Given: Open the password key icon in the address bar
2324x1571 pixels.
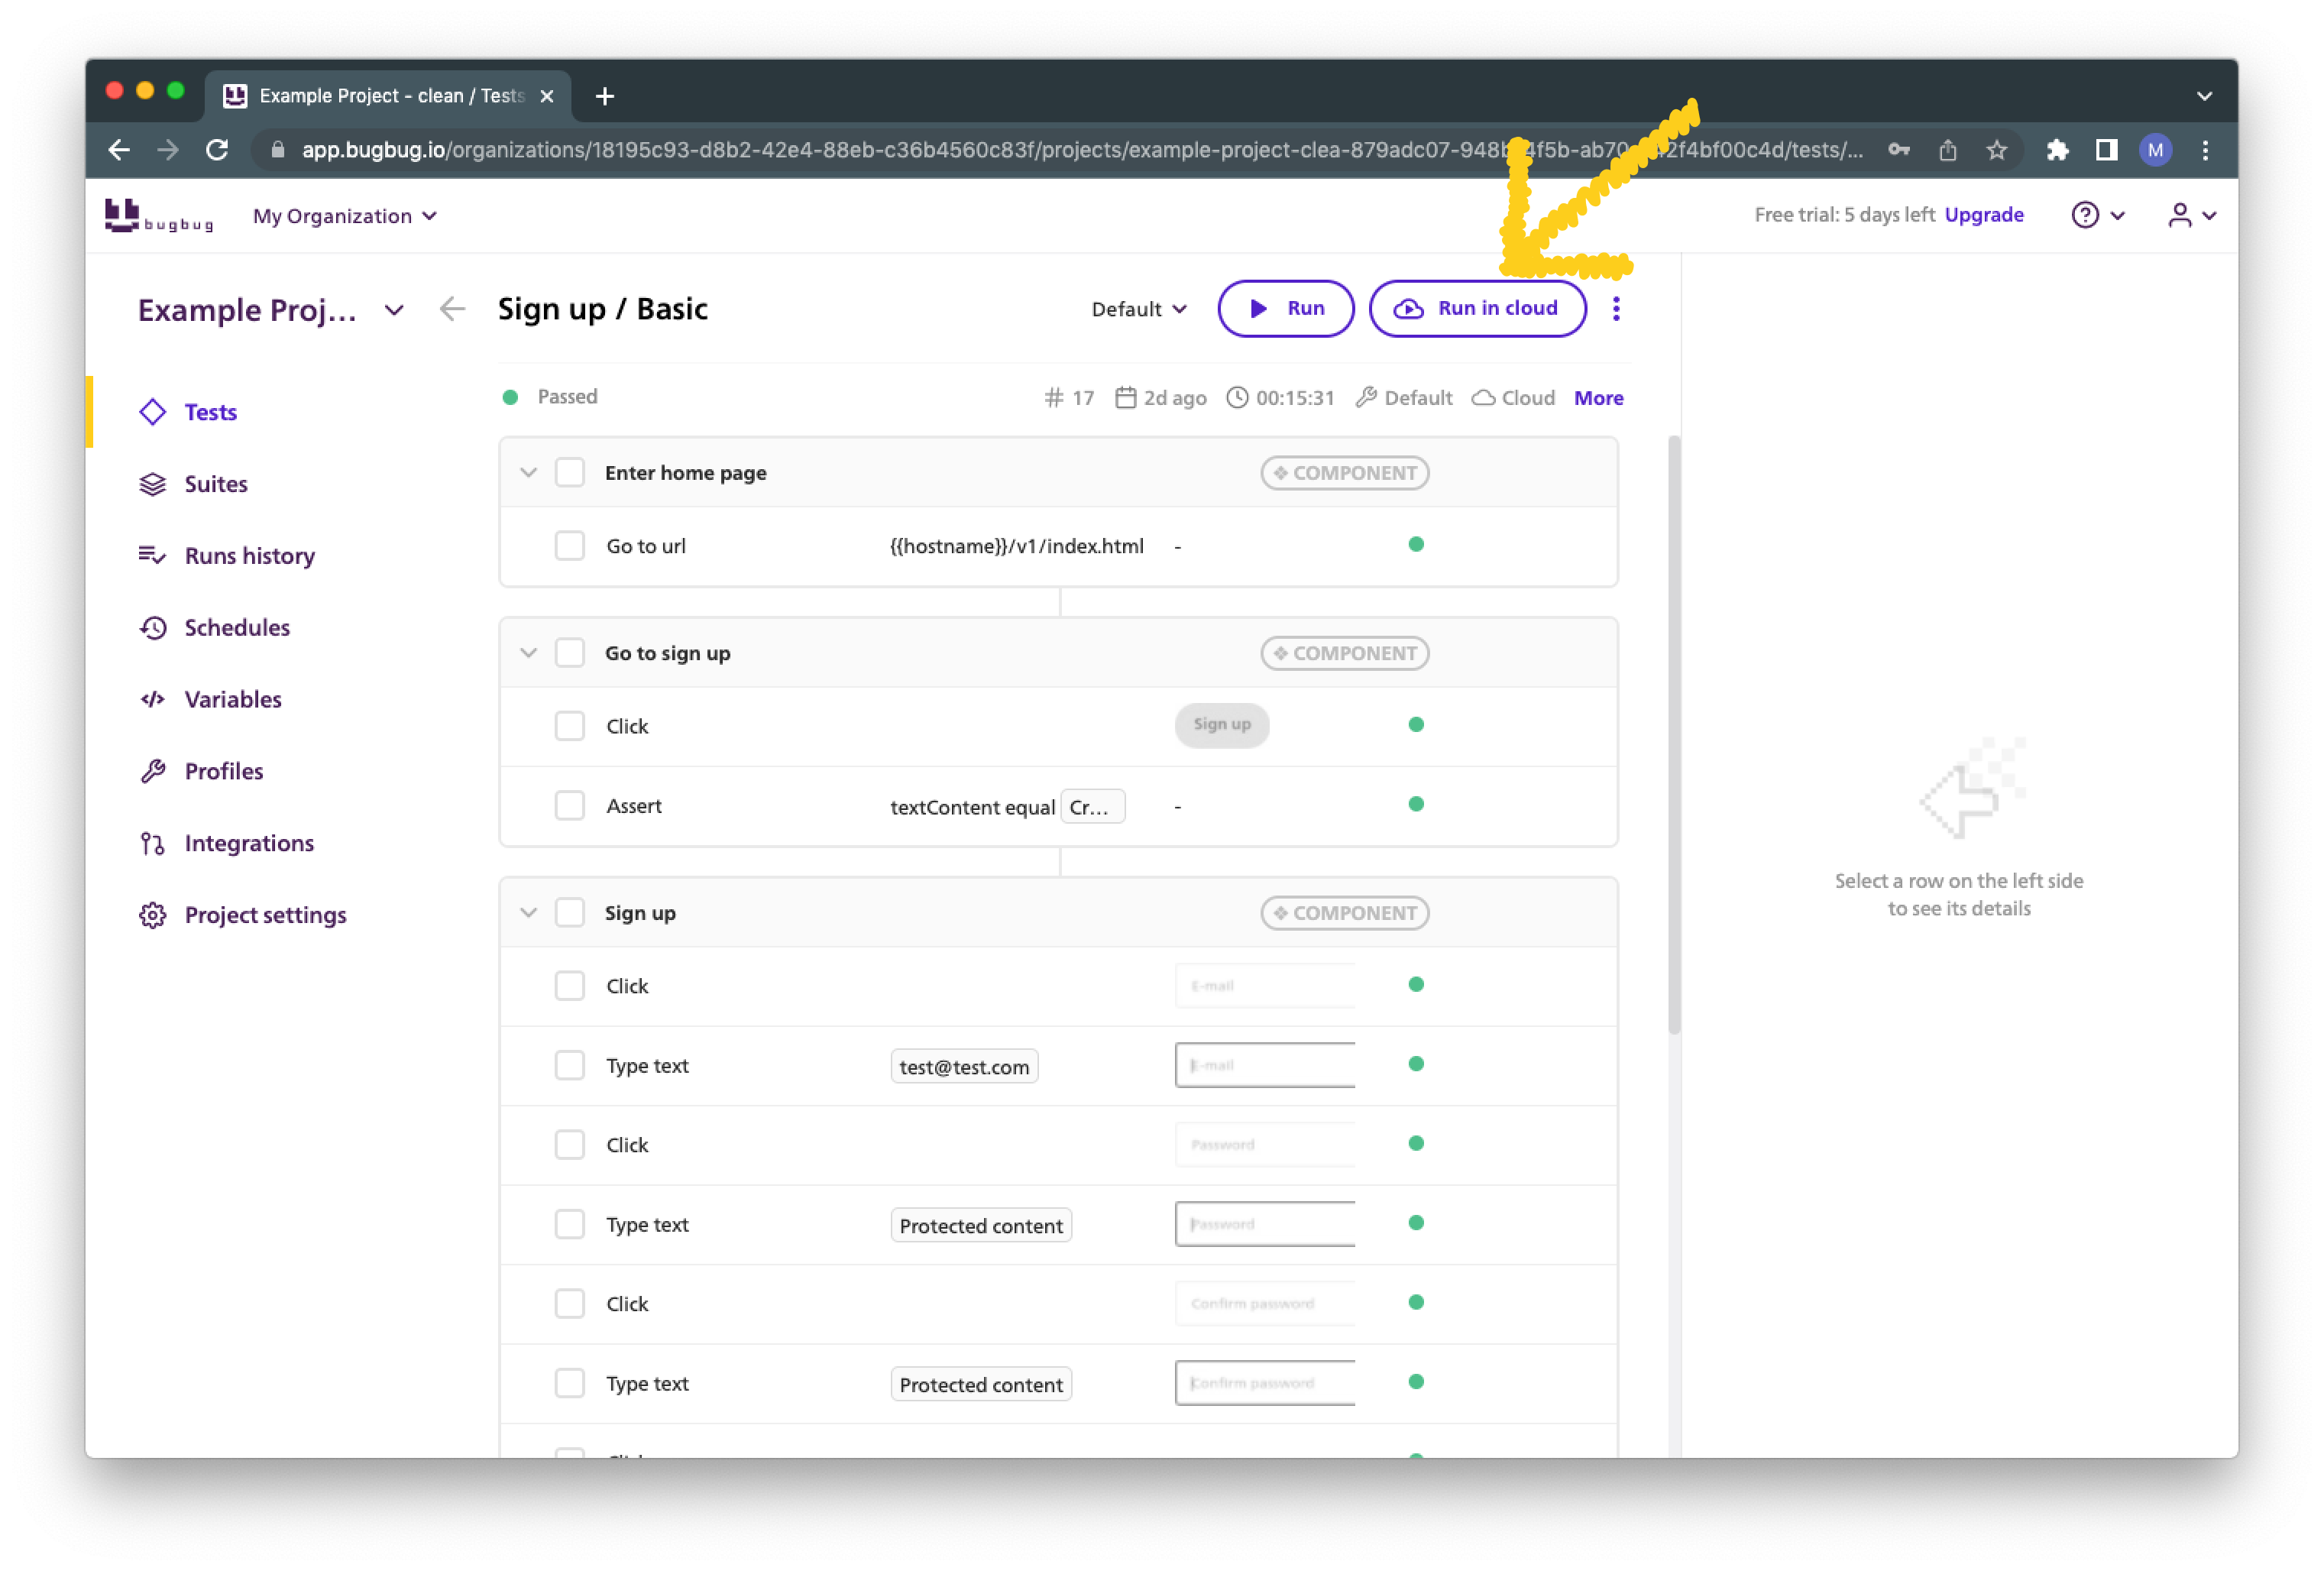Looking at the screenshot, I should click(x=1898, y=150).
